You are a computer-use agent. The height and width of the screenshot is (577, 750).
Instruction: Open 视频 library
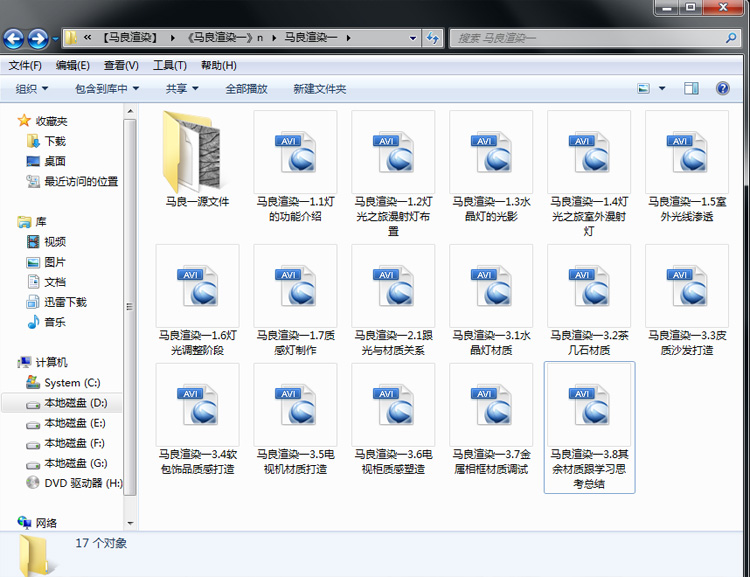coord(55,242)
